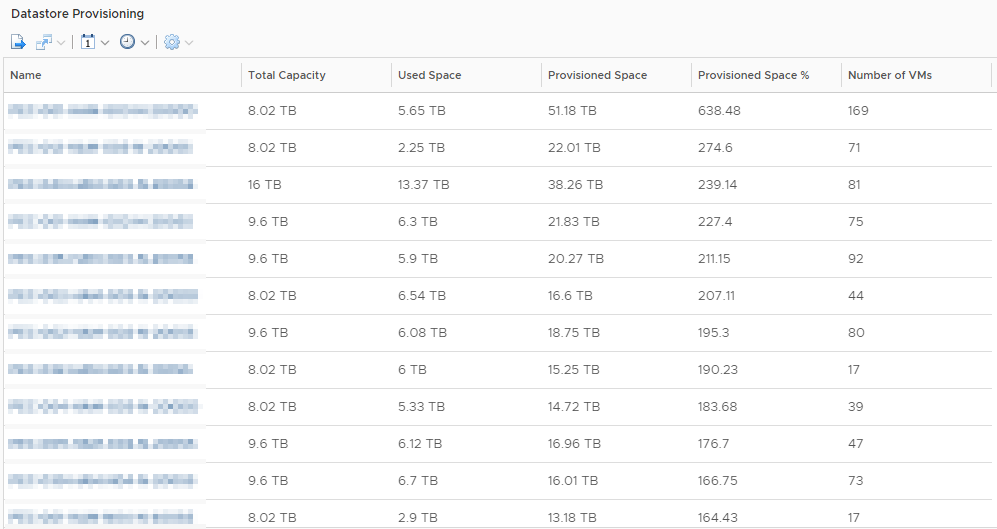Select the row with 638.48 provisioned percent
Screen dimensions: 997x529
[x=719, y=111]
